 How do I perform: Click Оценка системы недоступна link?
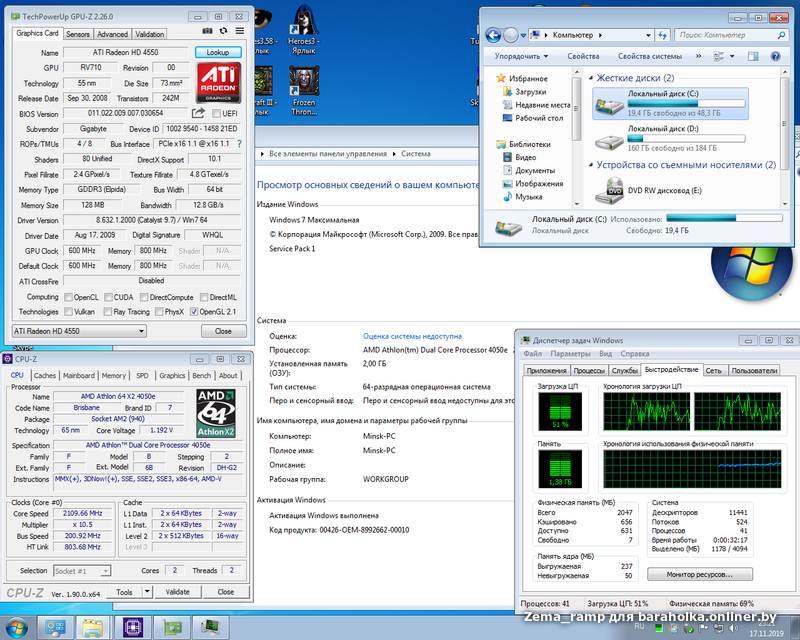coord(412,336)
